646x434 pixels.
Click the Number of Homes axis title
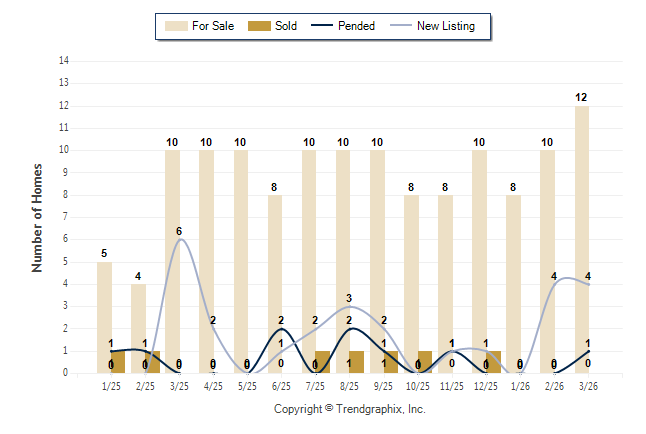click(x=38, y=217)
